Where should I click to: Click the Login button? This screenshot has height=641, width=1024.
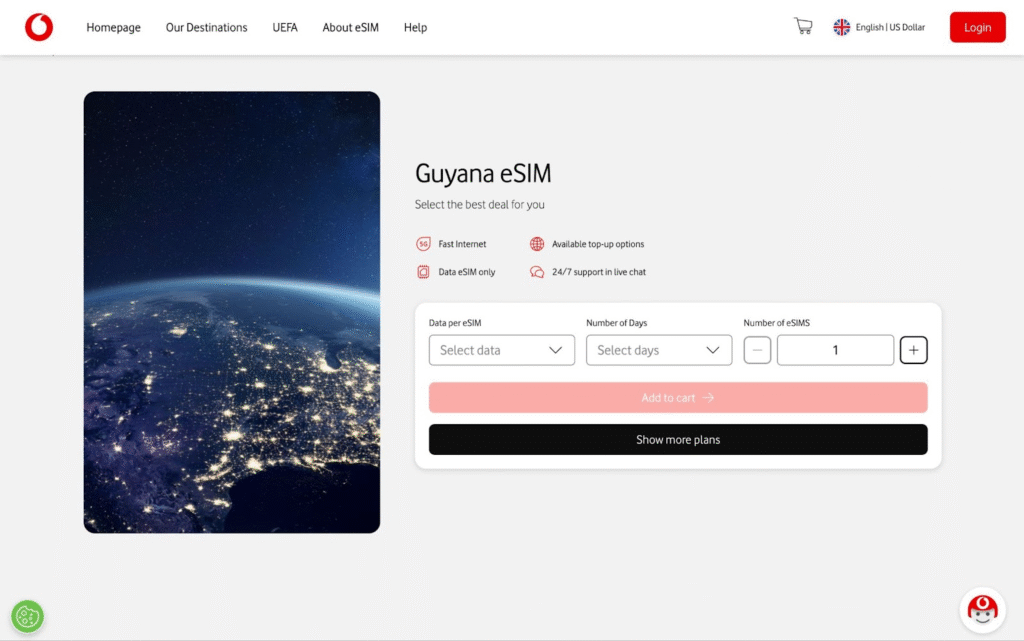pos(977,27)
